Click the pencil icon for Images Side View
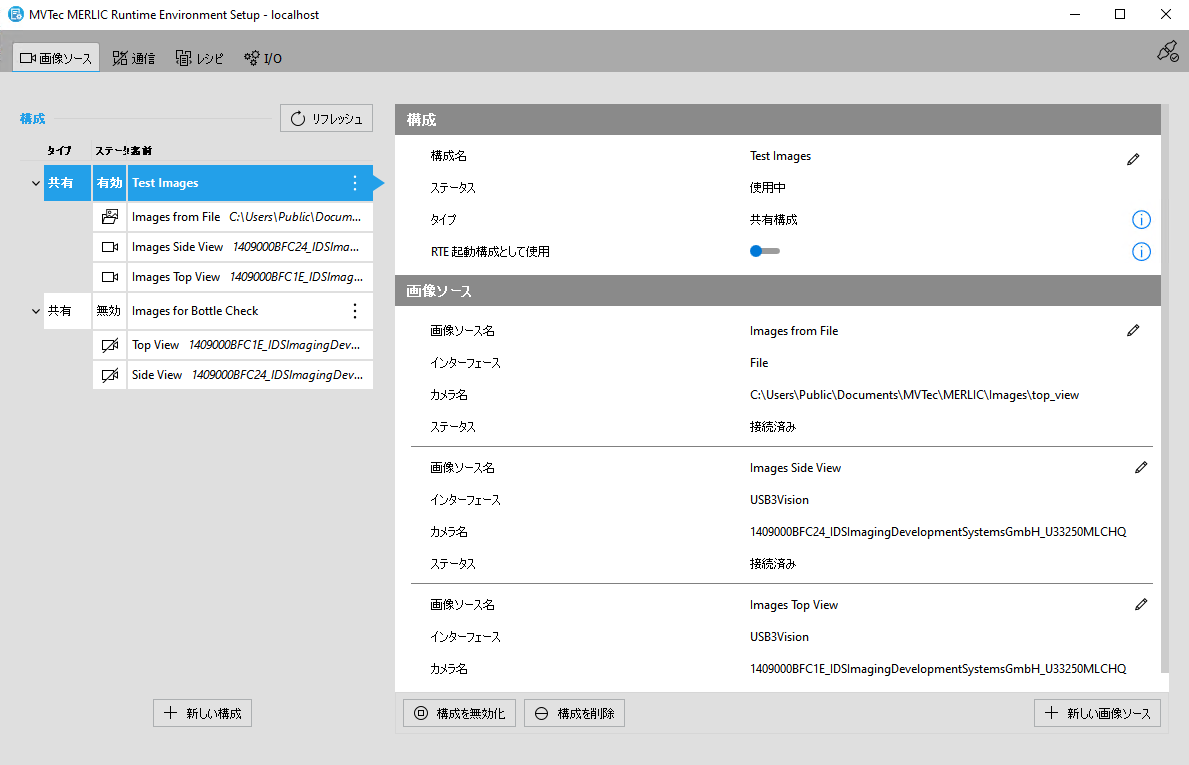1189x765 pixels. coord(1141,467)
